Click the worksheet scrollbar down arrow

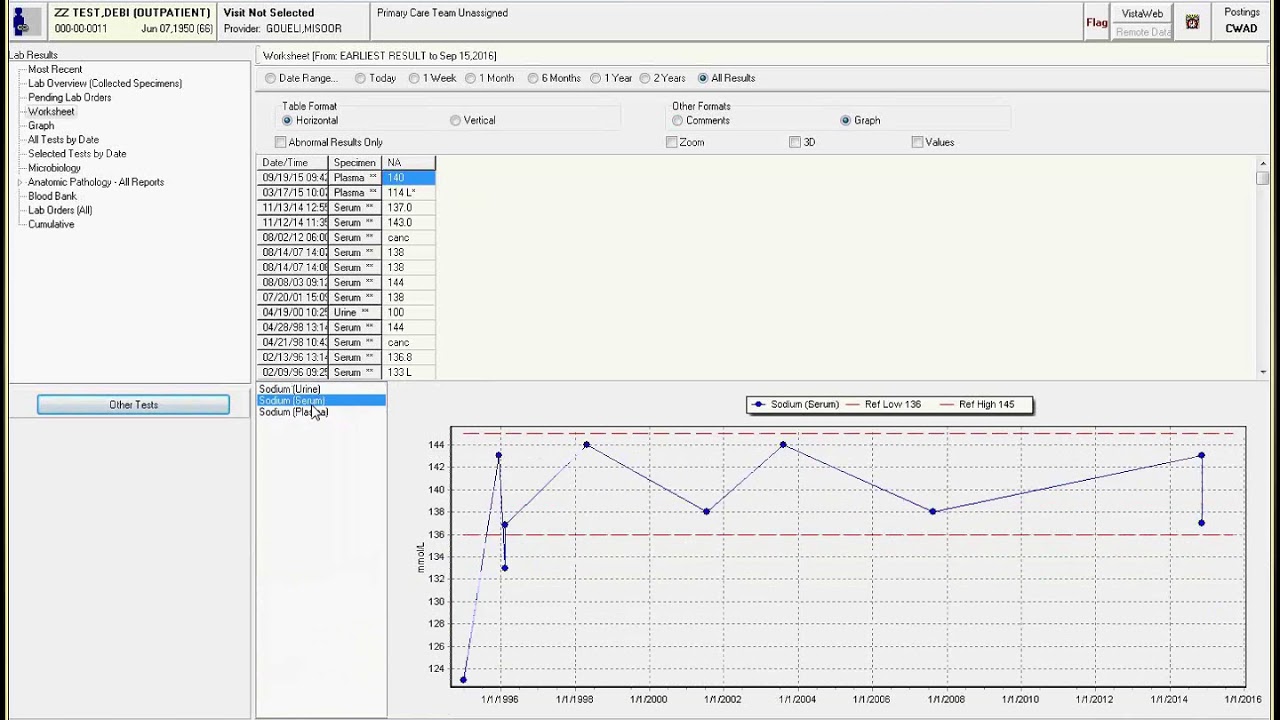tap(1263, 372)
